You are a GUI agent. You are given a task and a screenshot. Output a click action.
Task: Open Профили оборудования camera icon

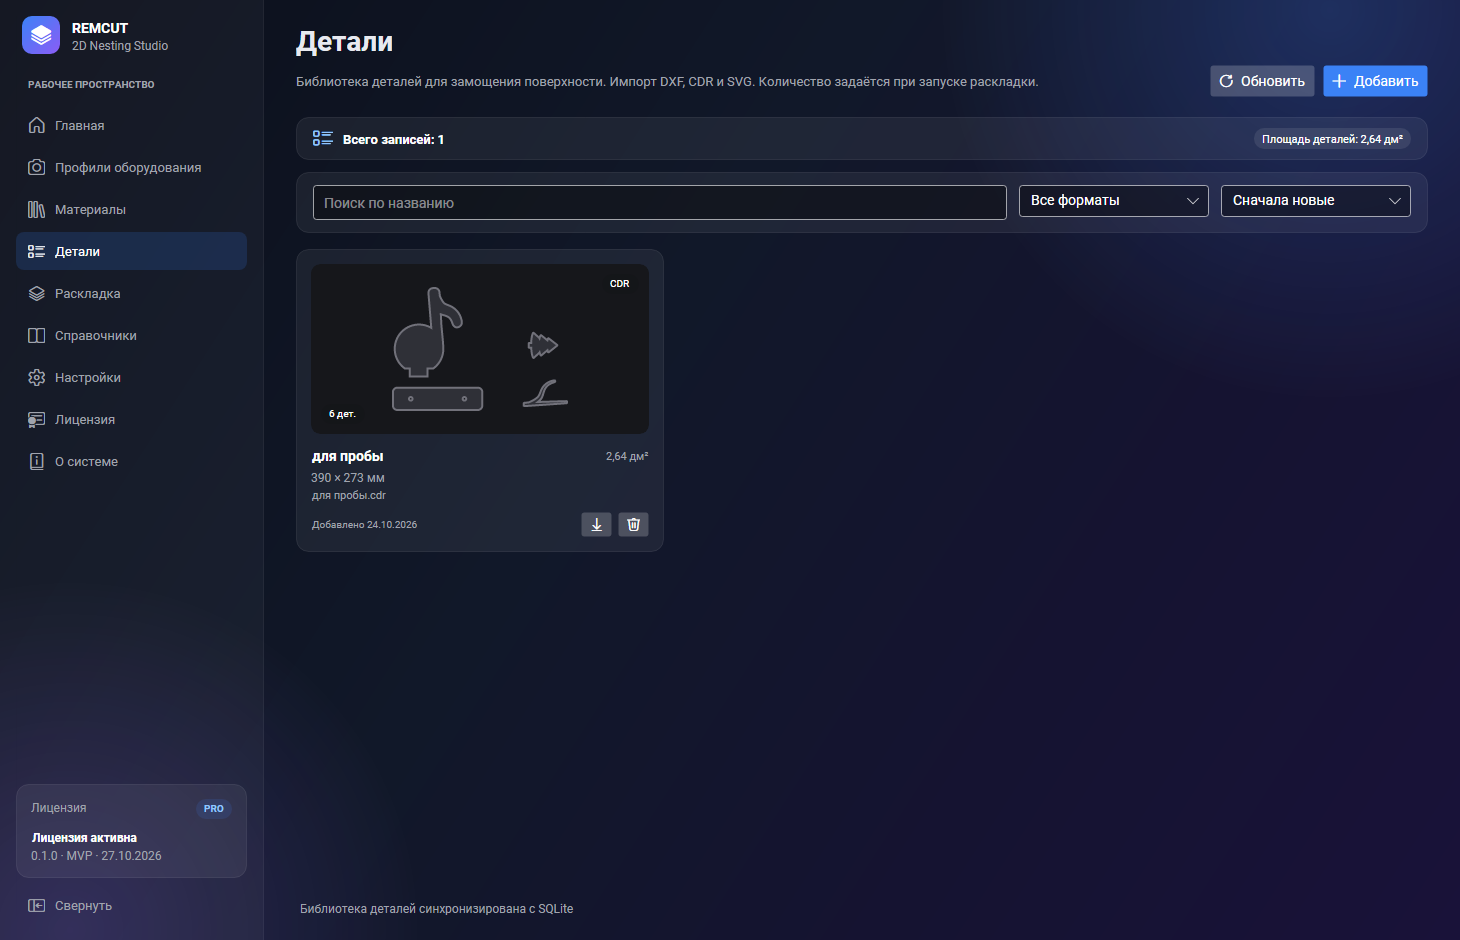(37, 167)
